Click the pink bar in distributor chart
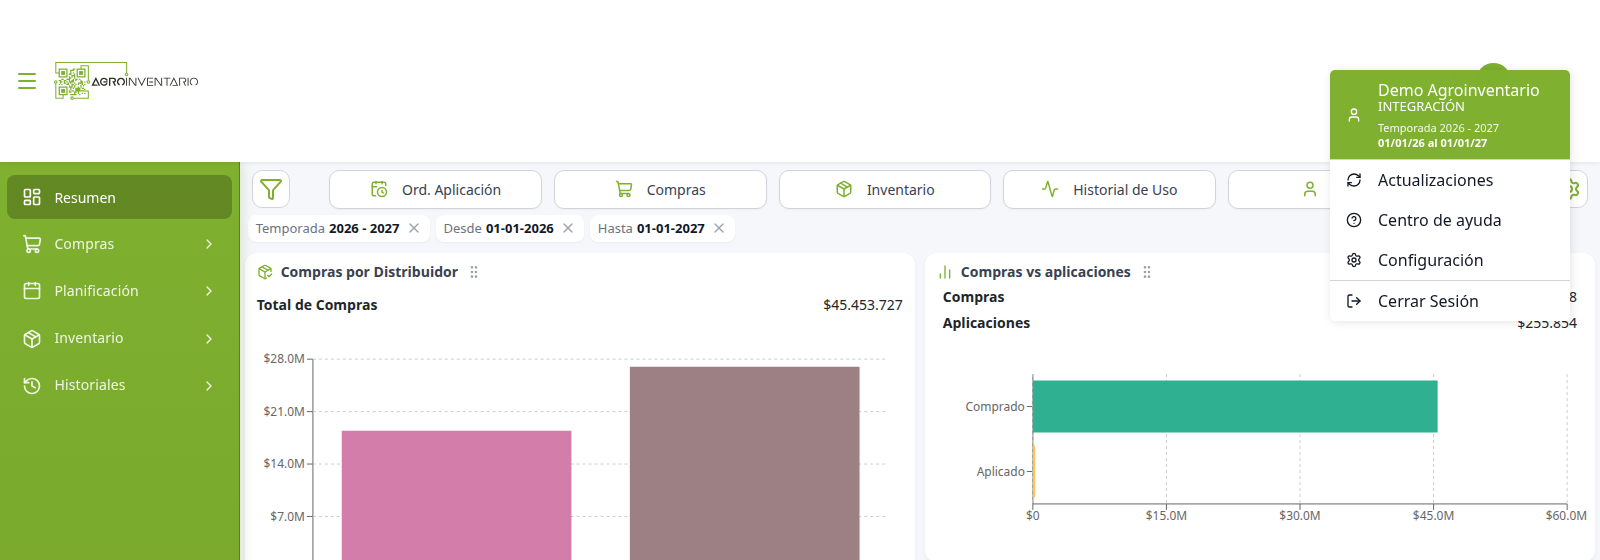This screenshot has width=1600, height=560. [456, 495]
